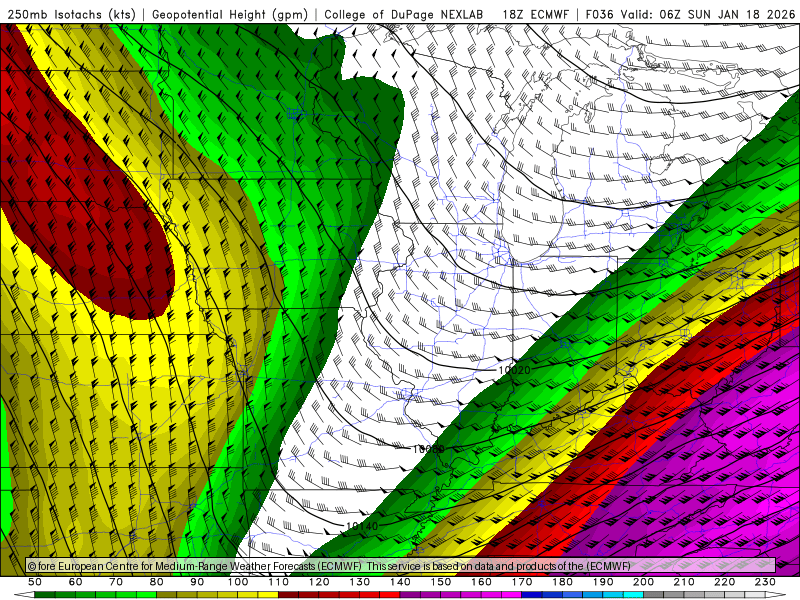800x600 pixels.
Task: Click the 210 knot colorbar label
Action: 684,582
